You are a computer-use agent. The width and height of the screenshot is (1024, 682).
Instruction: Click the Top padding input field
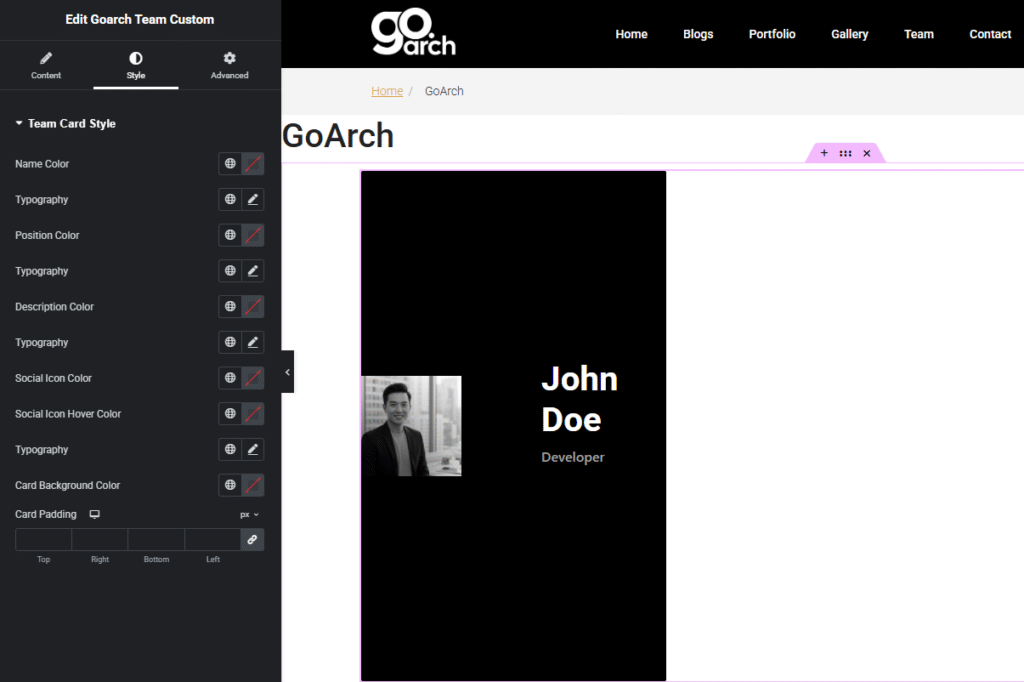(44, 540)
